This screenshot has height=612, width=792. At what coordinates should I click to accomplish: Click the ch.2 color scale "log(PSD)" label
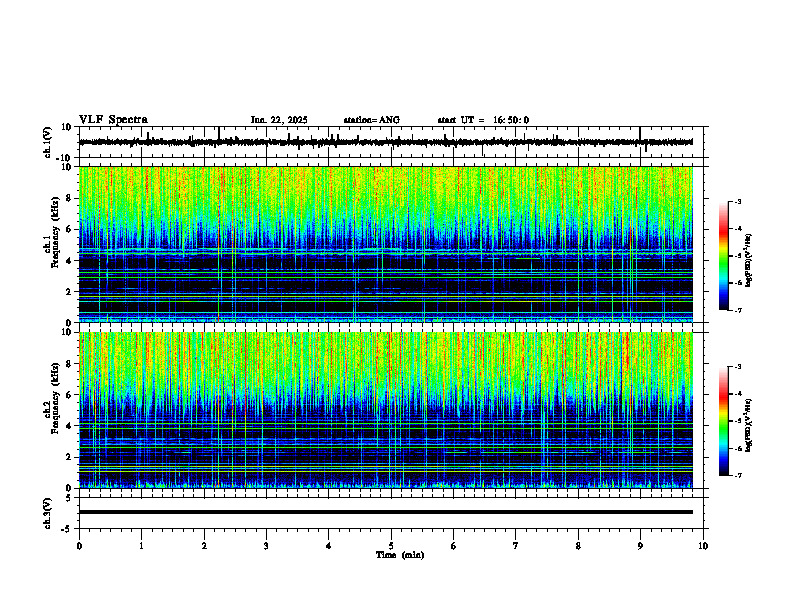pyautogui.click(x=749, y=425)
